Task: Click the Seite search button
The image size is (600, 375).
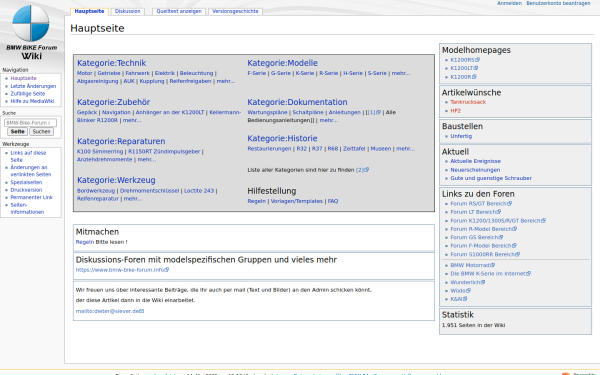Action: point(17,132)
